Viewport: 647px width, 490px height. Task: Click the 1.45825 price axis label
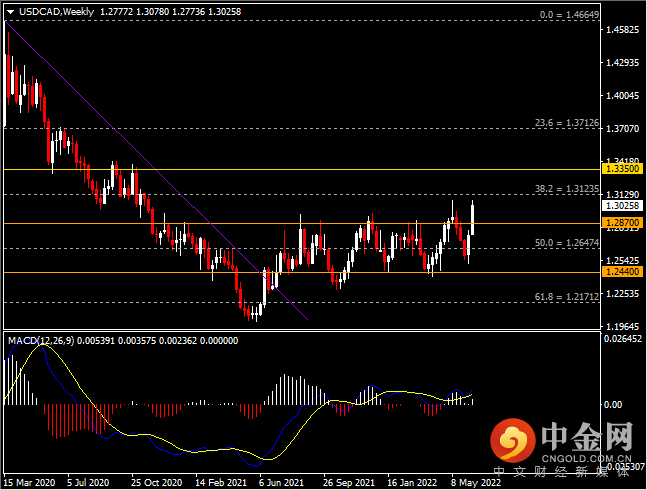coord(622,30)
